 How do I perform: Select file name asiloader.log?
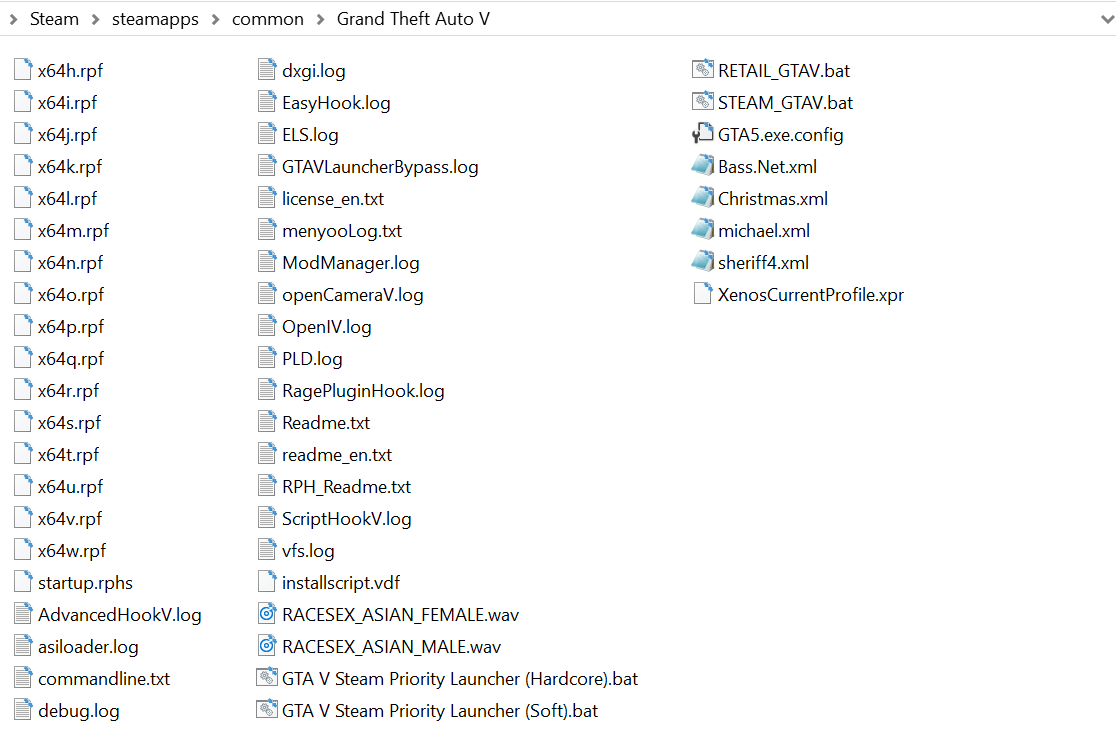[x=88, y=647]
